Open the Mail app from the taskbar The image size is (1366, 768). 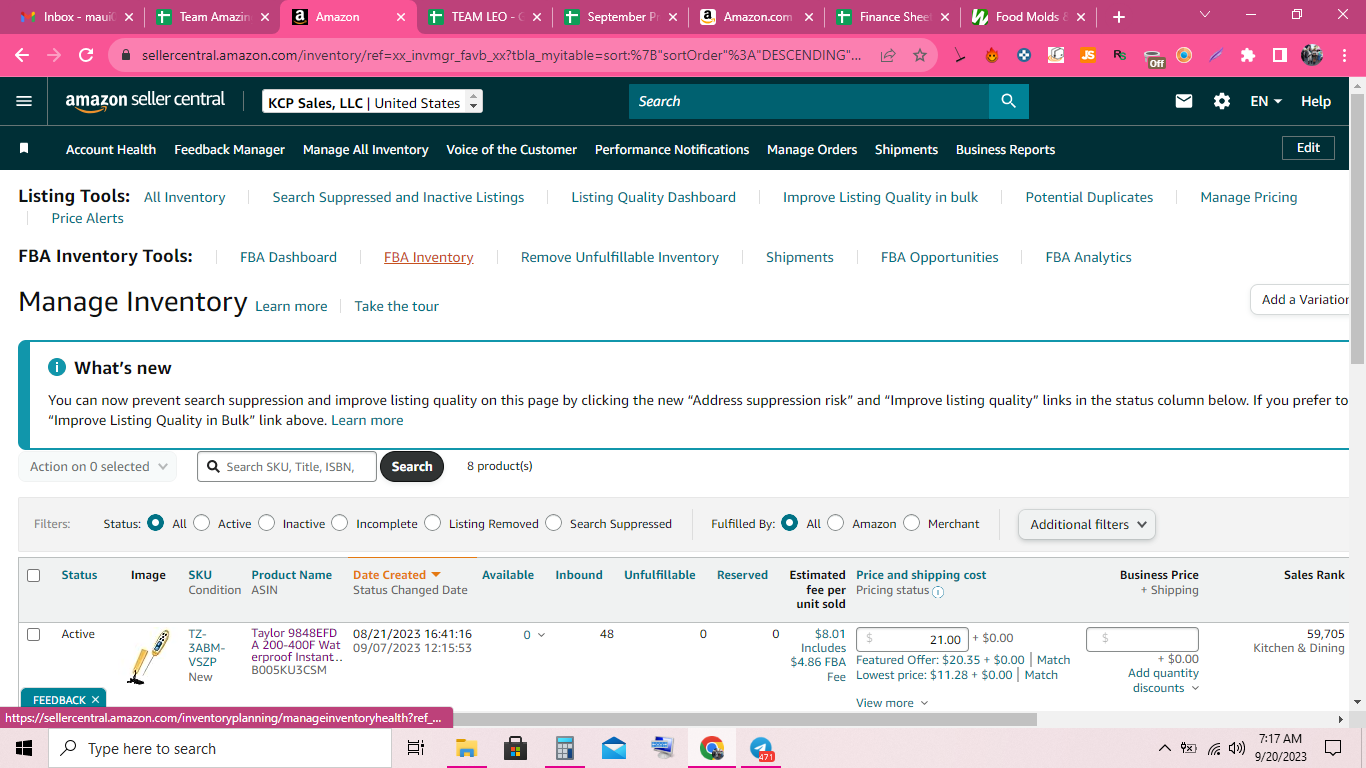click(x=614, y=748)
